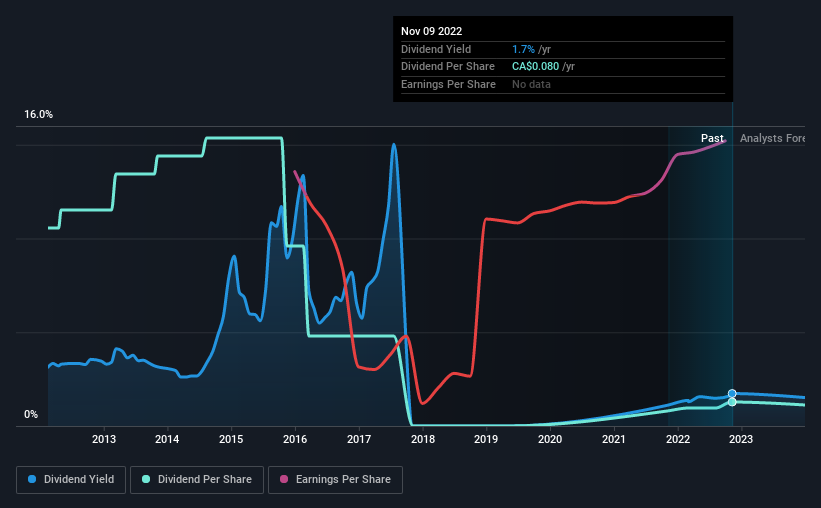
Task: Click the Past region label
Action: coord(712,138)
